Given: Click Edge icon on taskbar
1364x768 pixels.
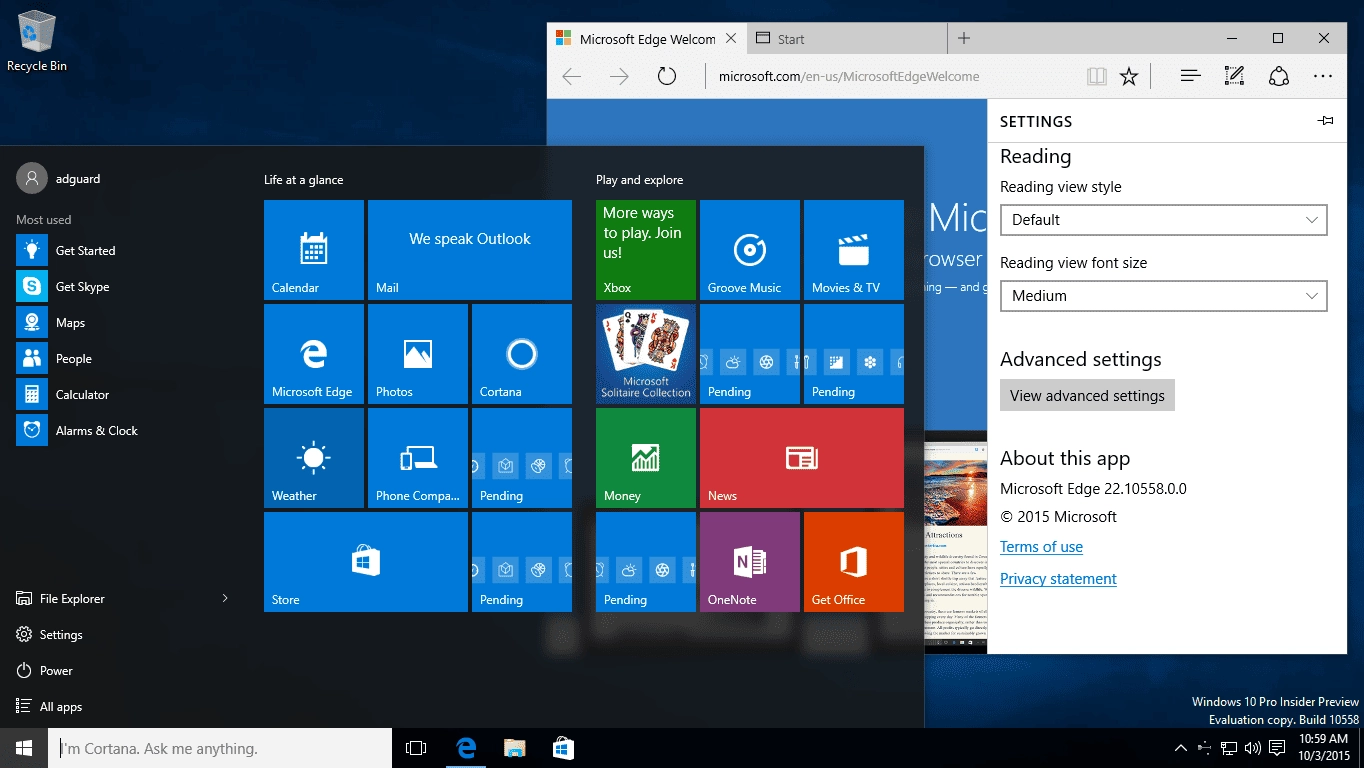Looking at the screenshot, I should (x=465, y=748).
